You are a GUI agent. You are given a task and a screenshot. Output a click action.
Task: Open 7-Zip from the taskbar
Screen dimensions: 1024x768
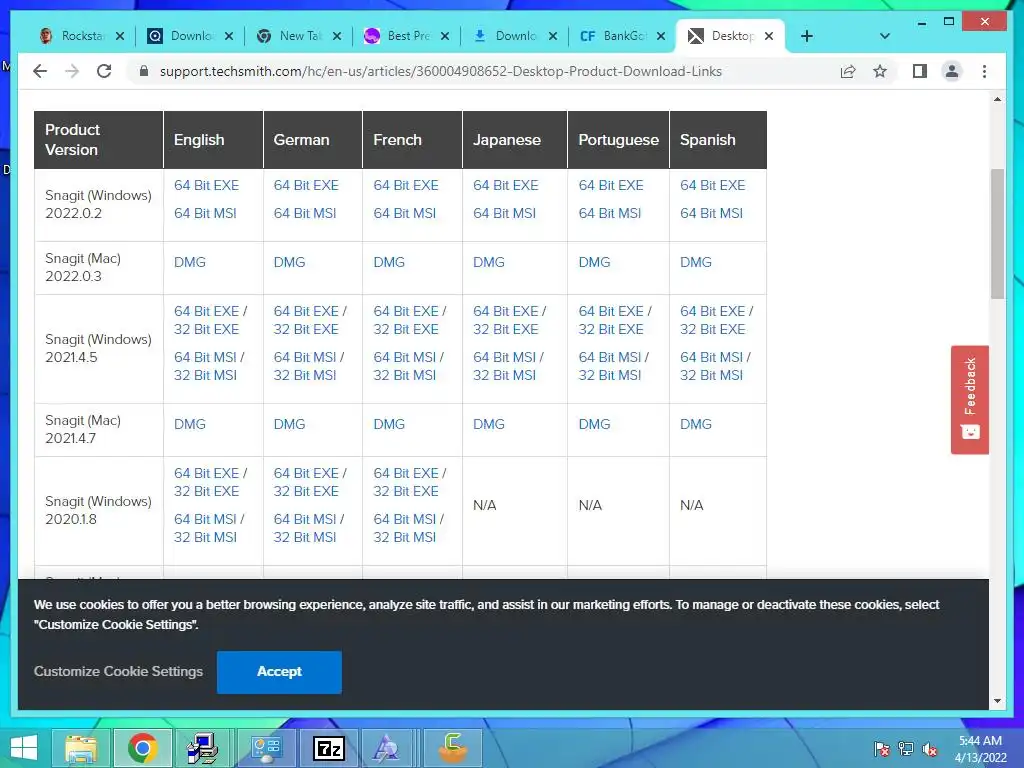[x=328, y=748]
